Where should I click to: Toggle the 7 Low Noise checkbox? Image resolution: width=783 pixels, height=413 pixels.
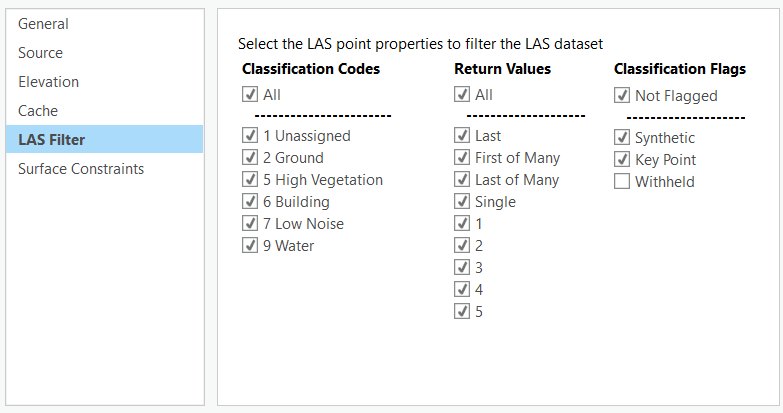[250, 224]
